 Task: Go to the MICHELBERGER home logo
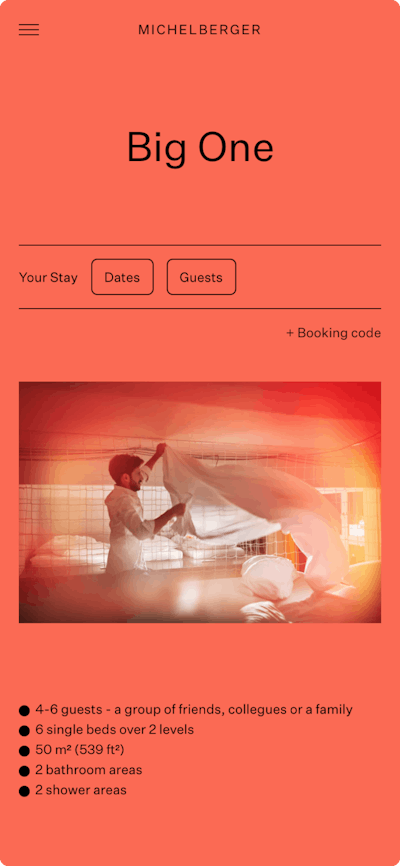click(x=199, y=30)
